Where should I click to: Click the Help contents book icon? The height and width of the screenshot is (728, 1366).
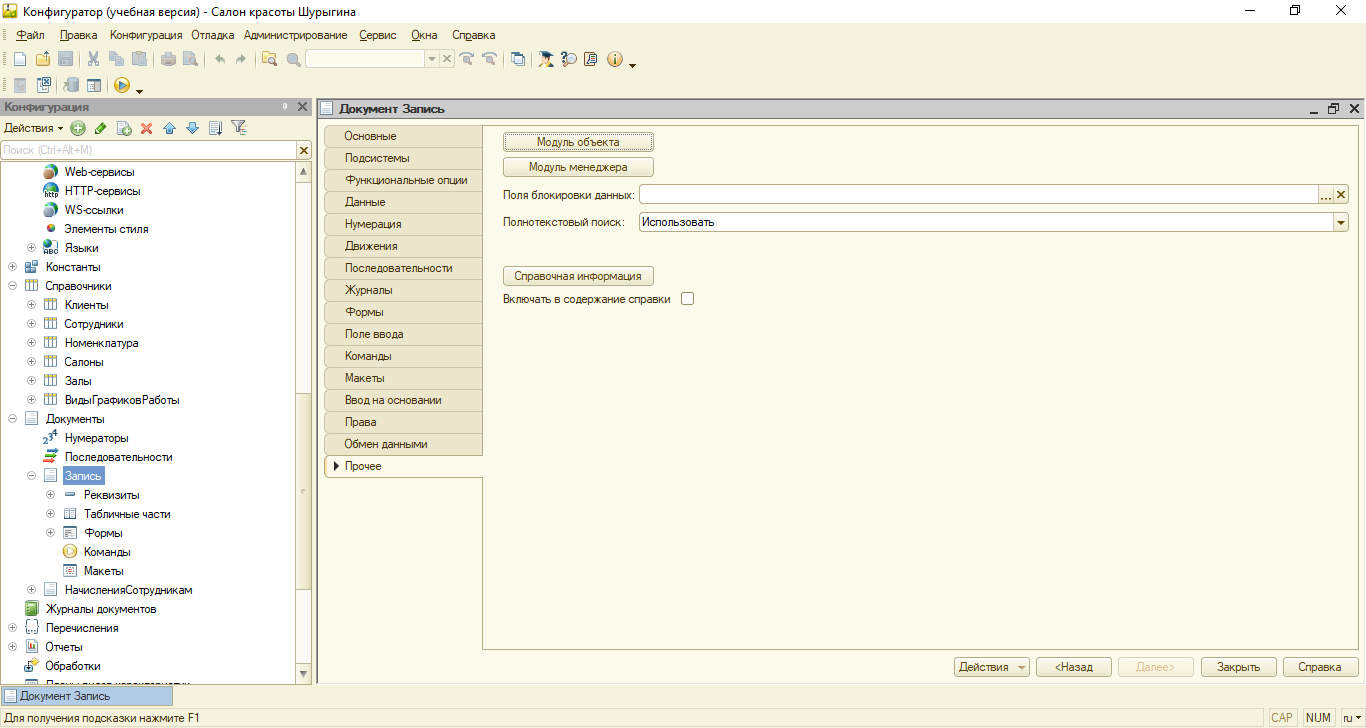(591, 59)
